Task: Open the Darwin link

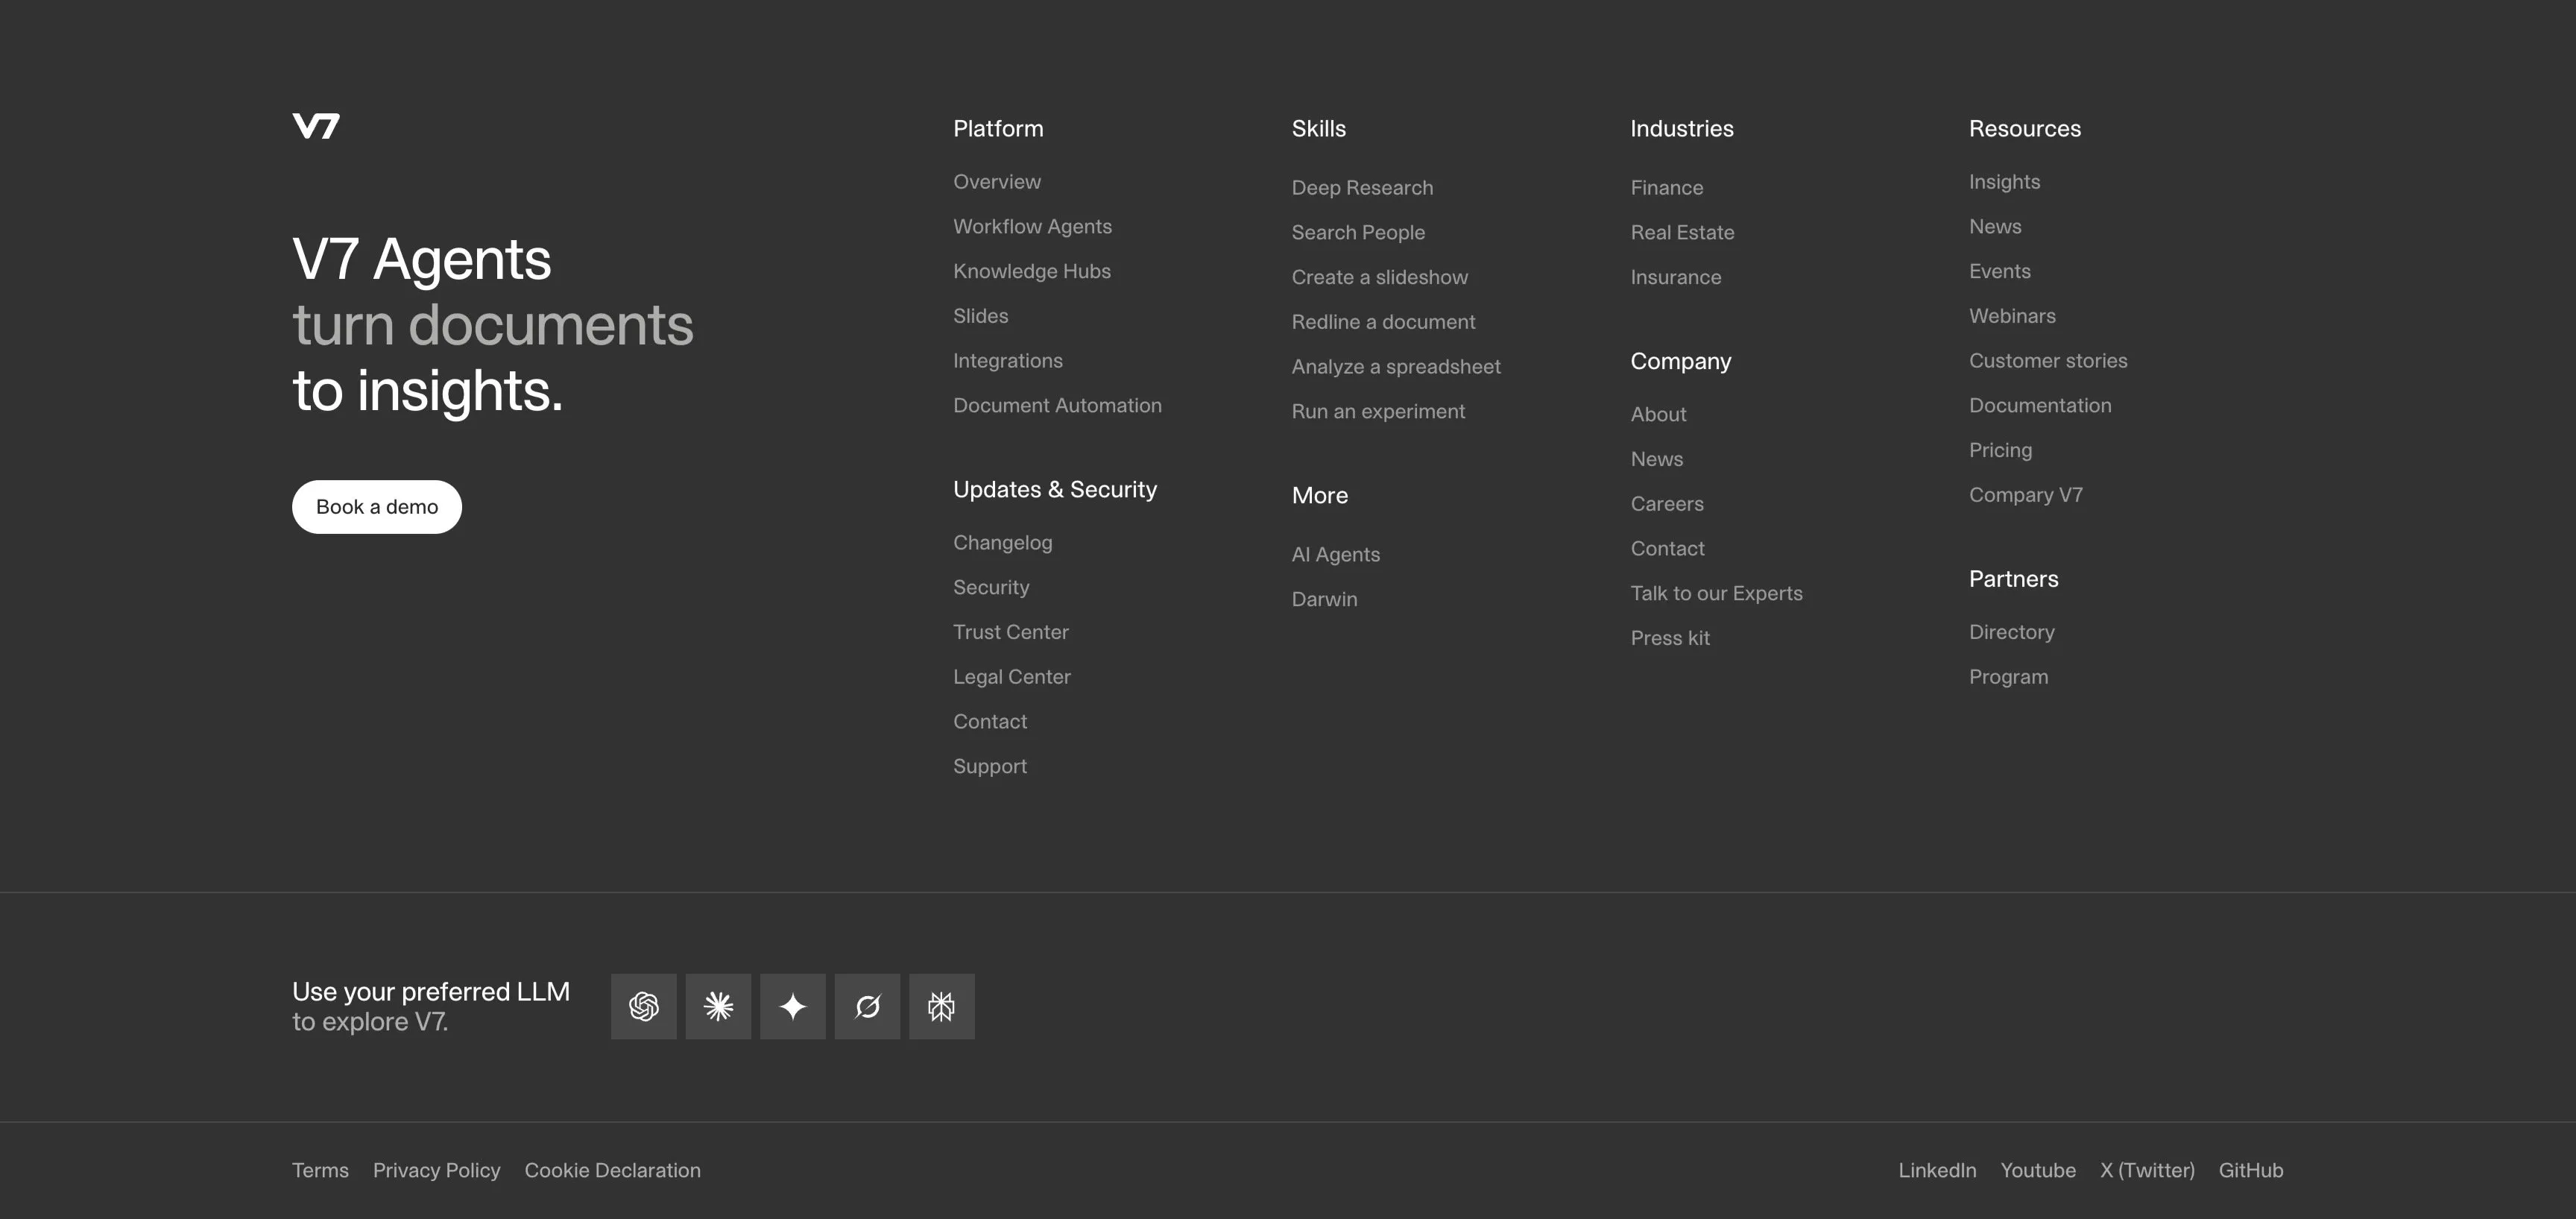Action: coord(1325,599)
